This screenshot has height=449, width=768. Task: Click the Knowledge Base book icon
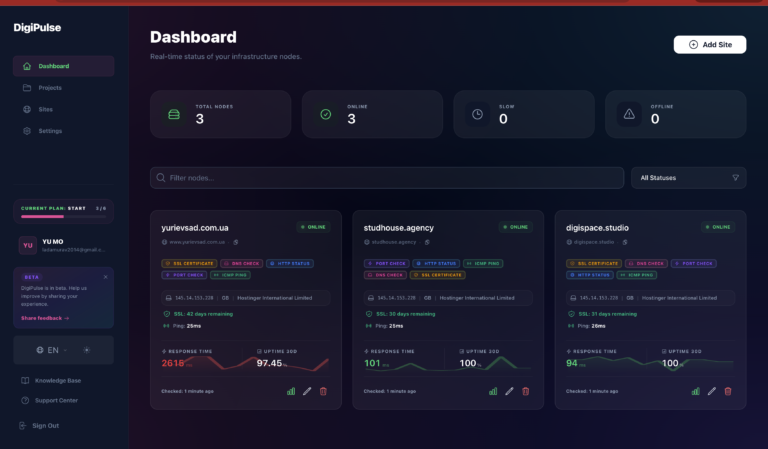pos(25,380)
